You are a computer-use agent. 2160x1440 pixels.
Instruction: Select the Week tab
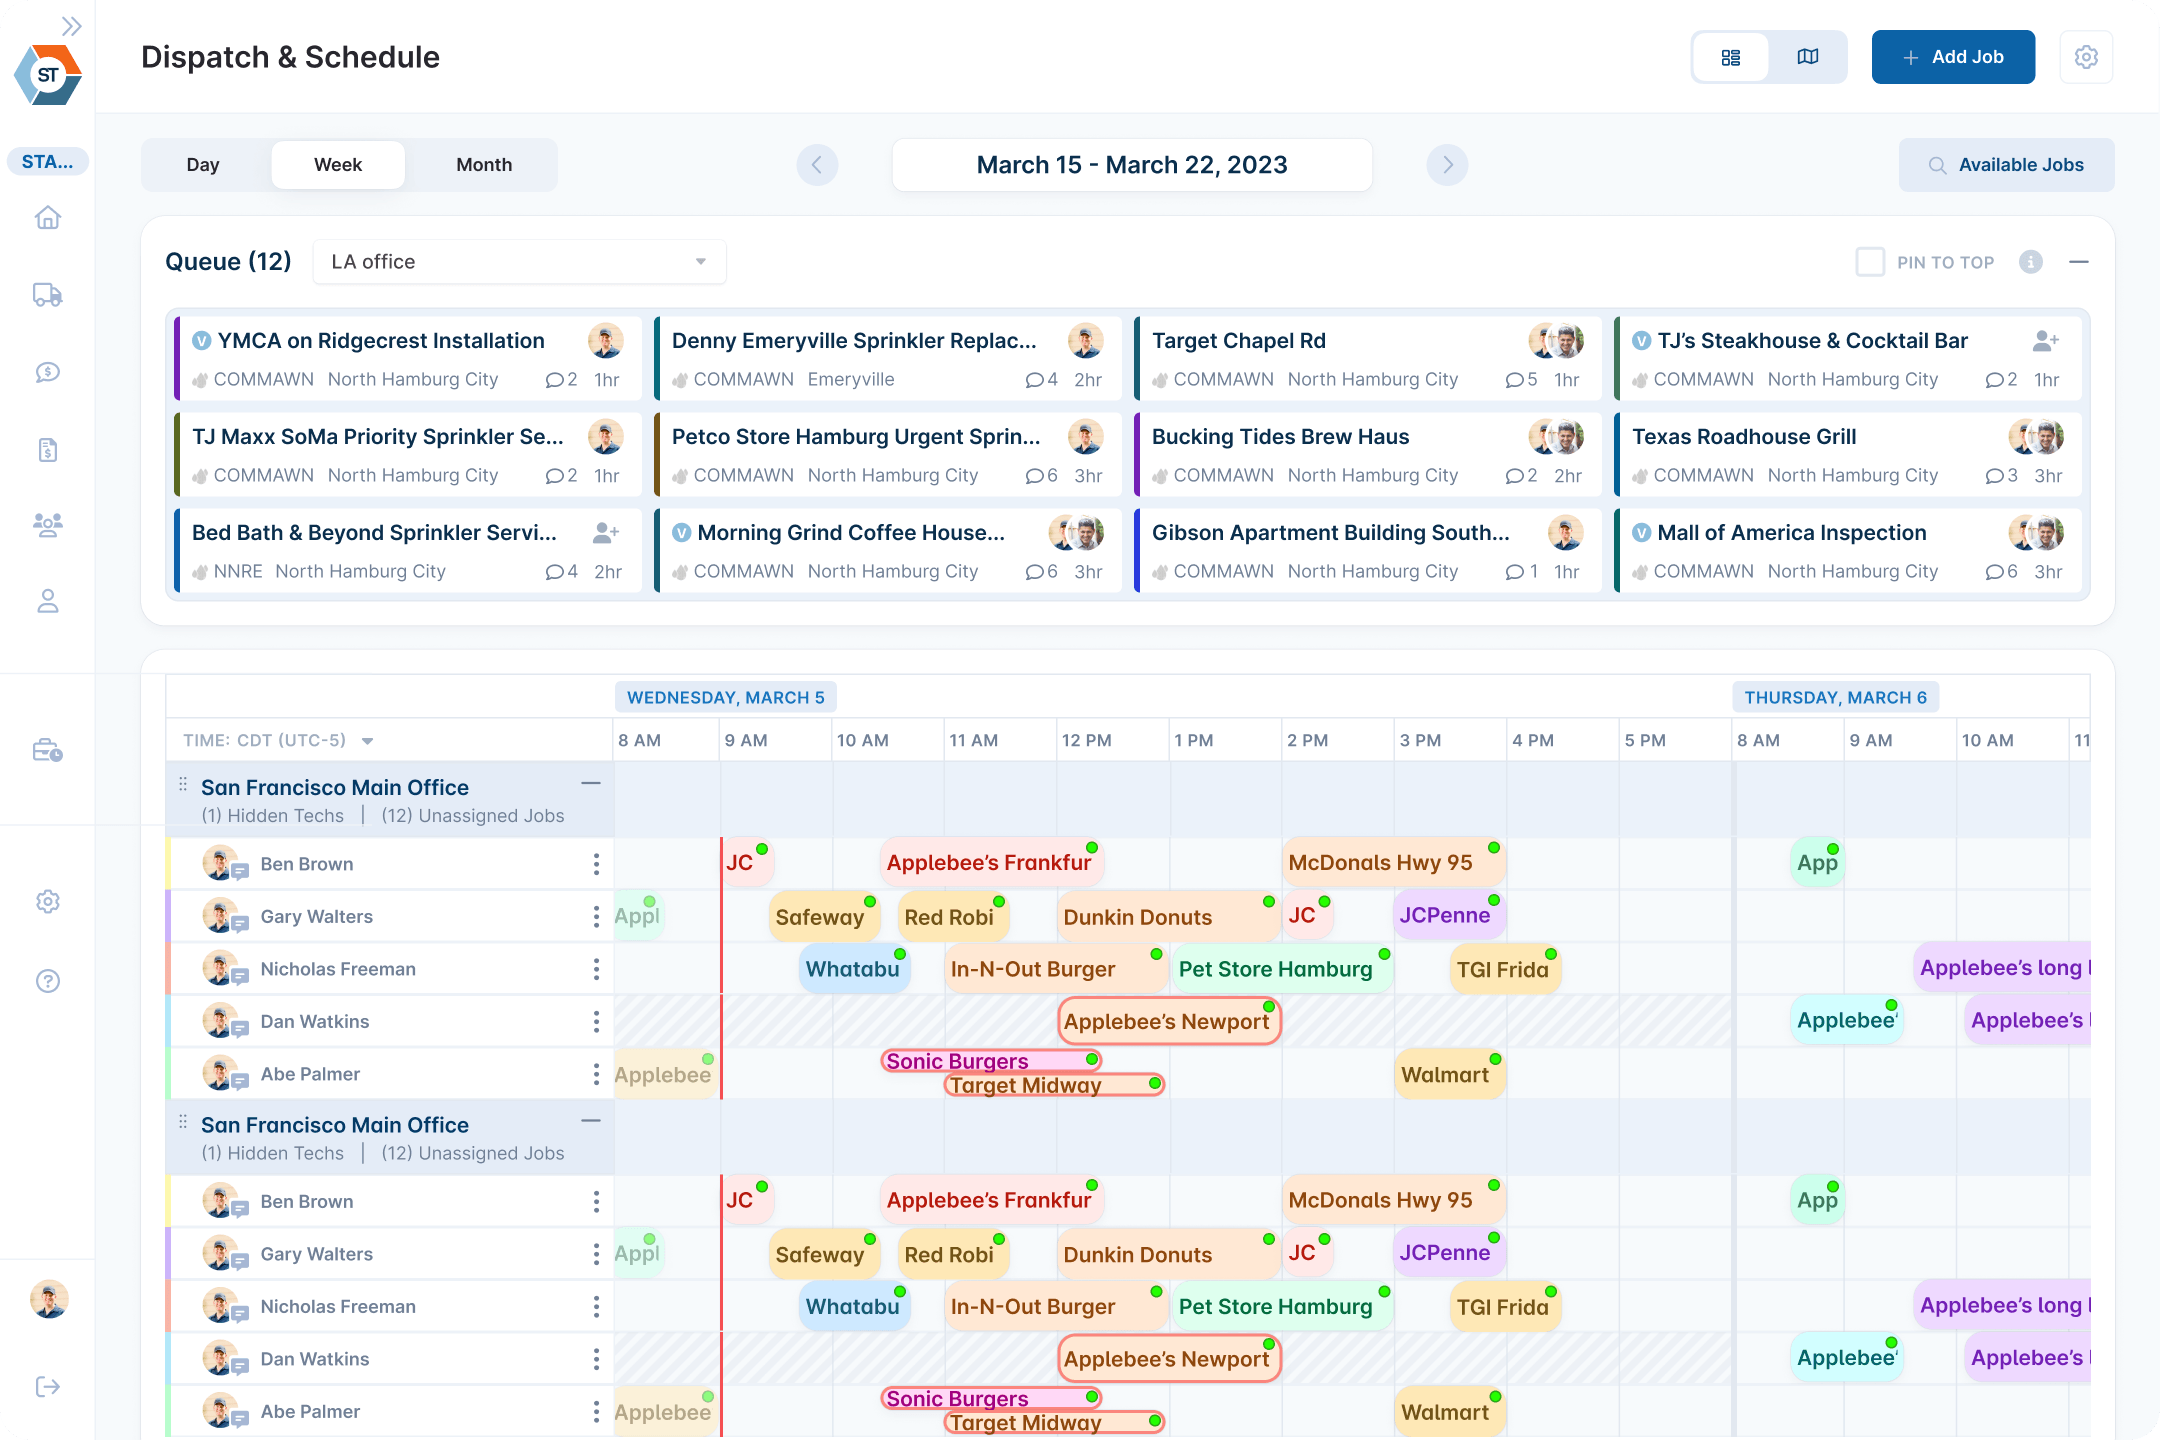(x=338, y=165)
